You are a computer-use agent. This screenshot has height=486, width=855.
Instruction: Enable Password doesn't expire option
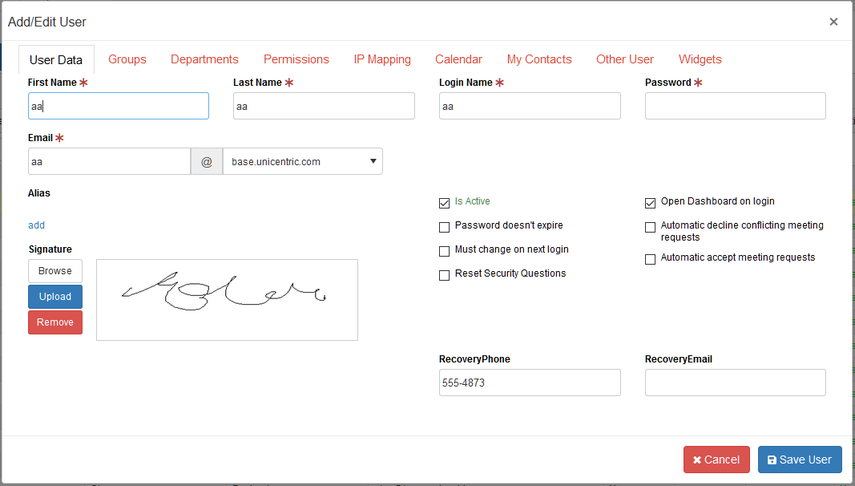[x=444, y=227]
